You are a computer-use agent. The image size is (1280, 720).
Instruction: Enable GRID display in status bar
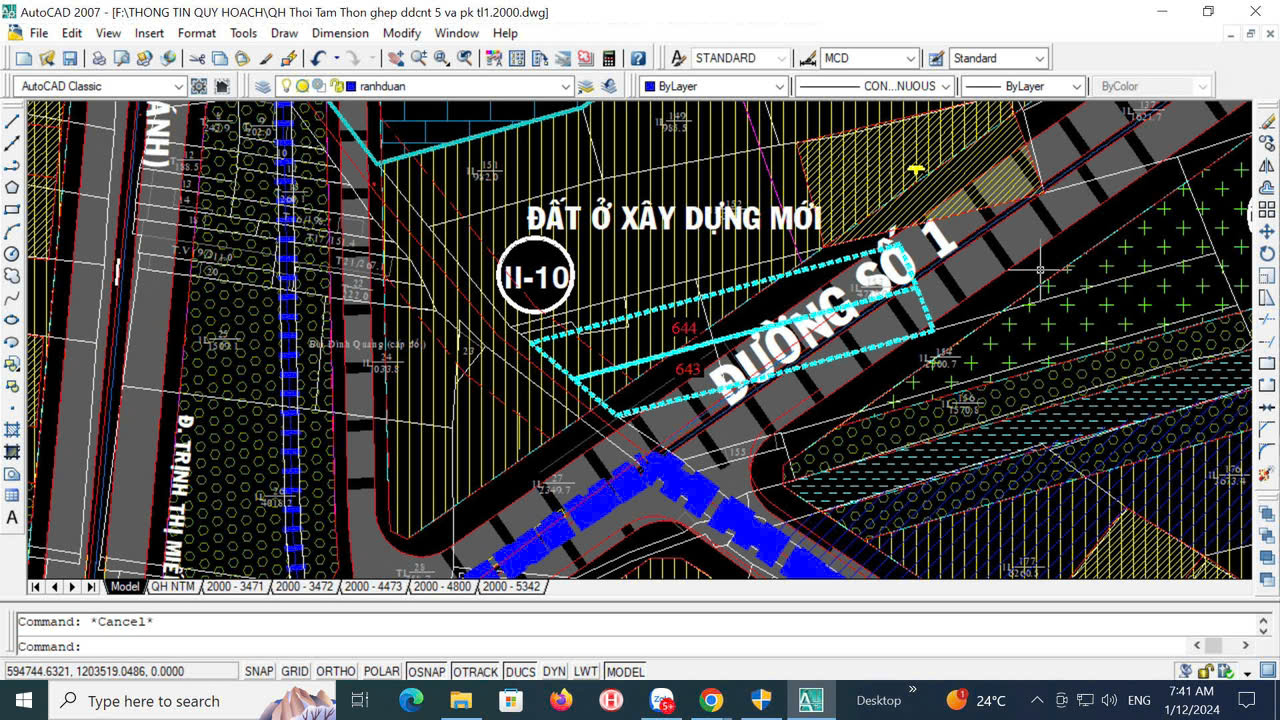pos(294,672)
